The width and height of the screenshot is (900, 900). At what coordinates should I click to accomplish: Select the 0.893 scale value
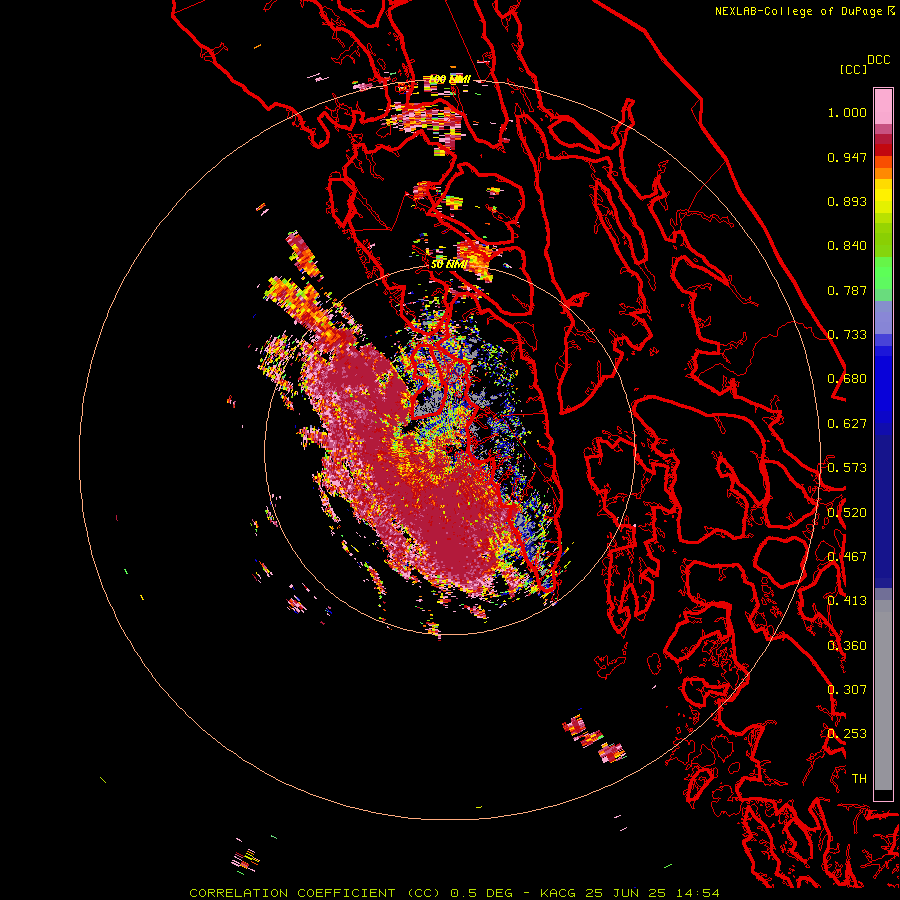click(847, 201)
